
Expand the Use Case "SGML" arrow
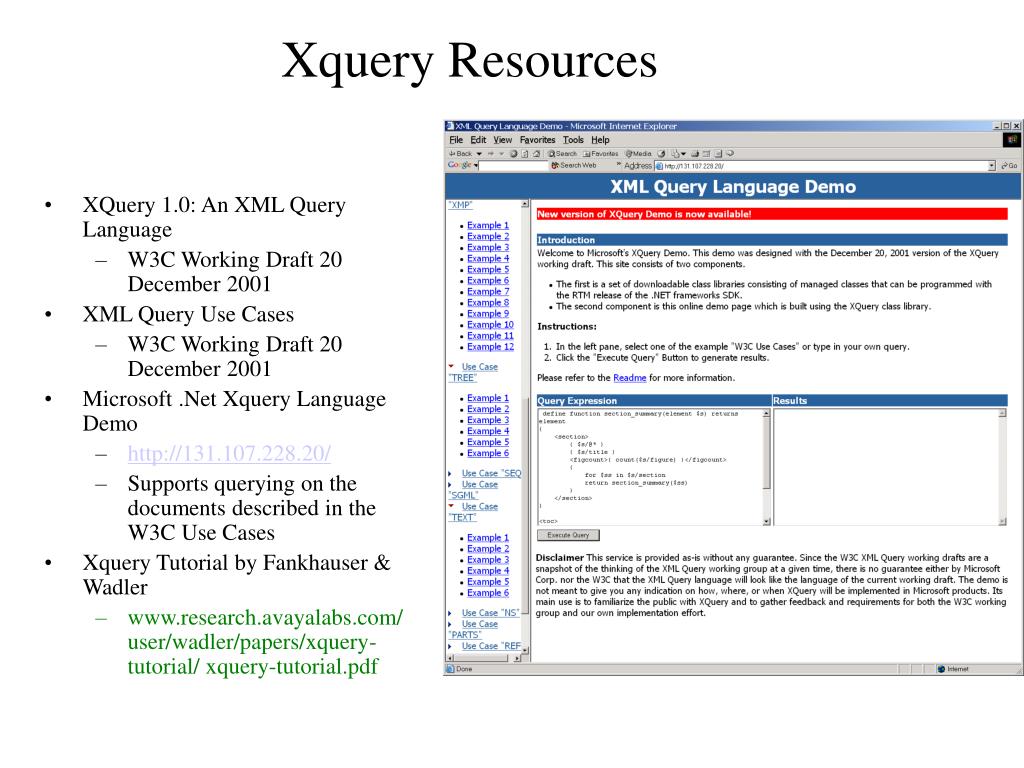point(450,485)
